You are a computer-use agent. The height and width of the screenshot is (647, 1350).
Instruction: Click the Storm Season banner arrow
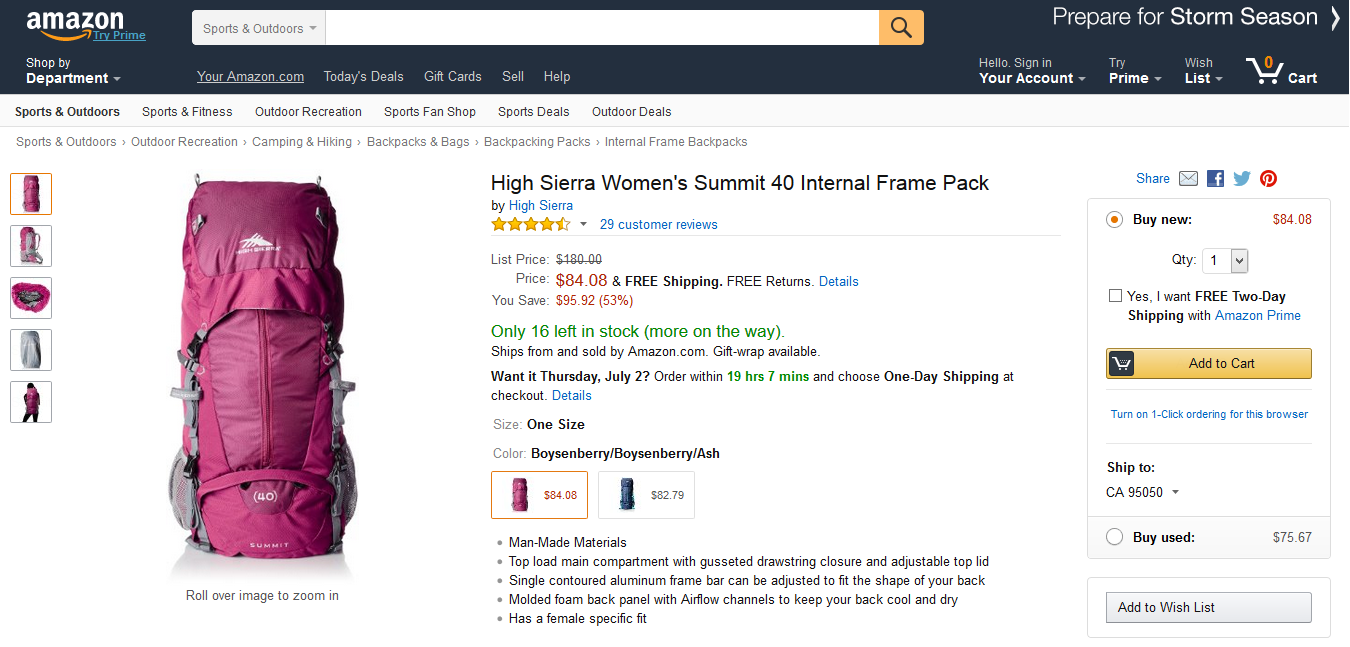click(1335, 18)
